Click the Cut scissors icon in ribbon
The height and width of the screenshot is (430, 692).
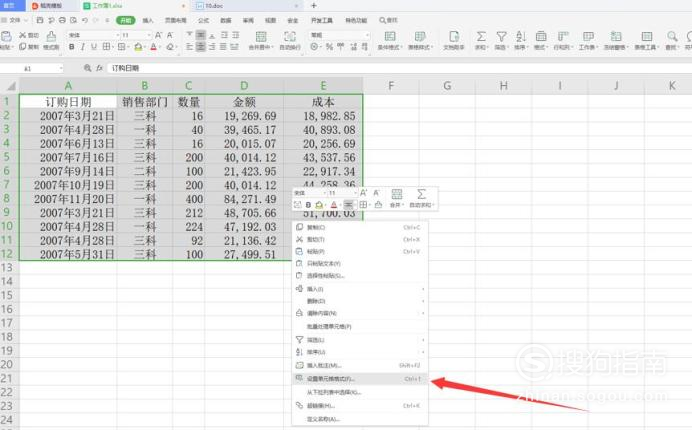click(23, 35)
